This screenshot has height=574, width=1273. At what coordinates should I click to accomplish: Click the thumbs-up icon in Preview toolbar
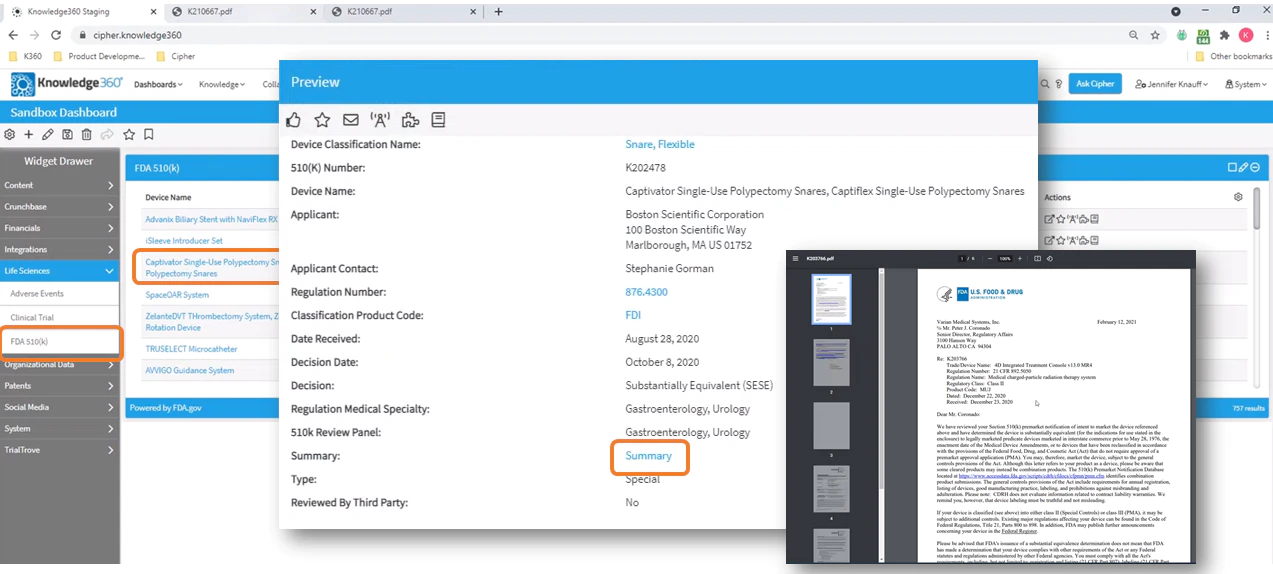pyautogui.click(x=293, y=120)
